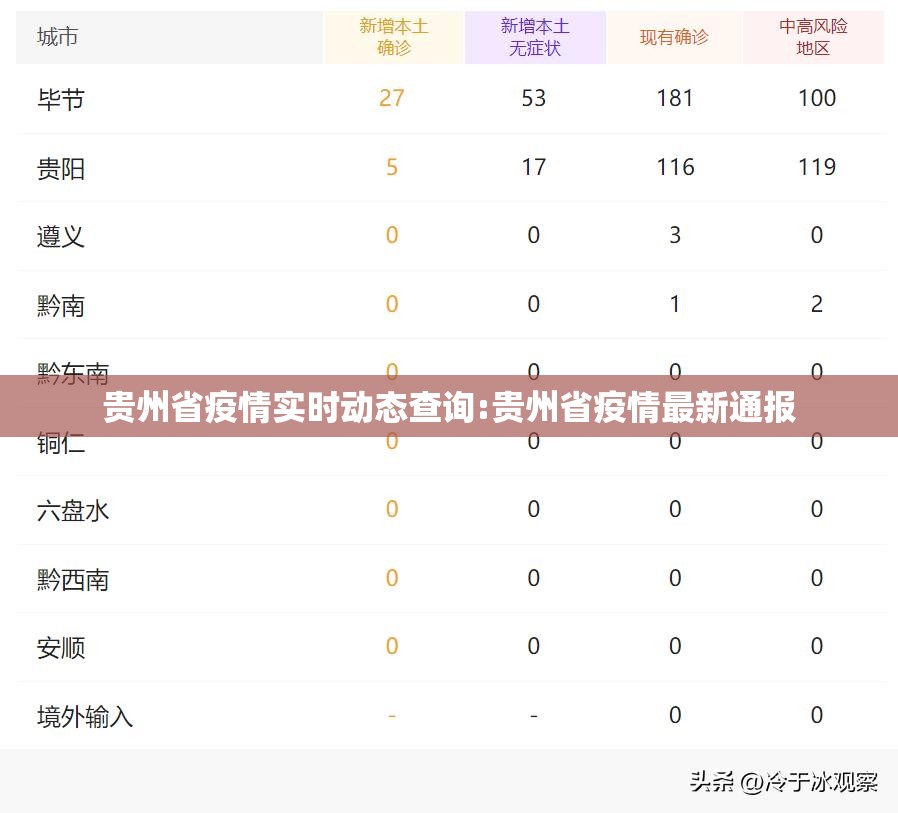Viewport: 898px width, 813px height.
Task: Click the 六盘水 city name
Action: pyautogui.click(x=73, y=510)
